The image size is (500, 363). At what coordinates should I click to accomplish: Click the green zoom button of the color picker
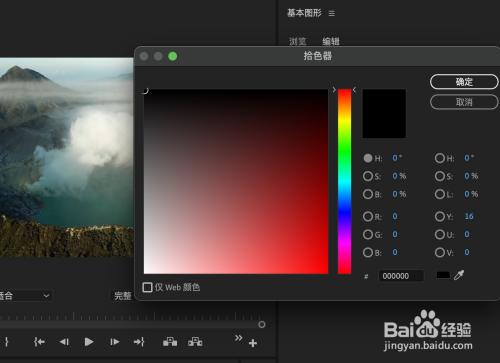click(173, 56)
